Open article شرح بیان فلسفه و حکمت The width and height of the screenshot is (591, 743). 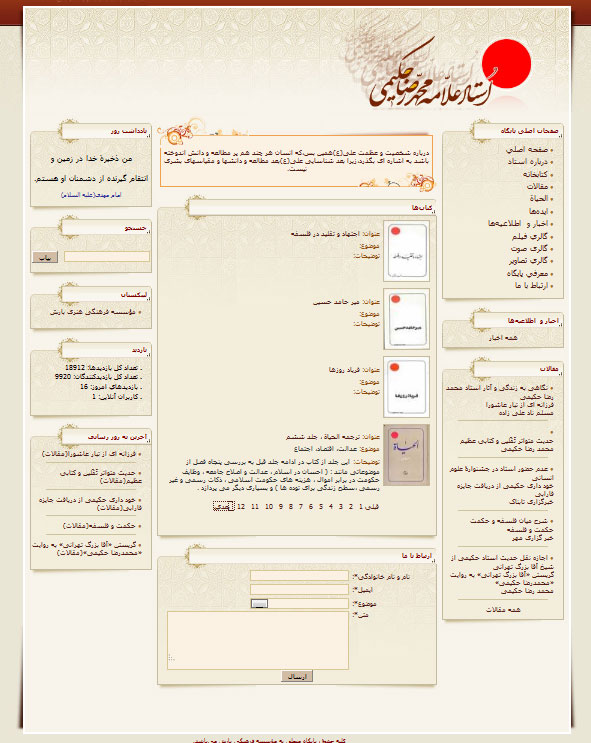click(511, 521)
